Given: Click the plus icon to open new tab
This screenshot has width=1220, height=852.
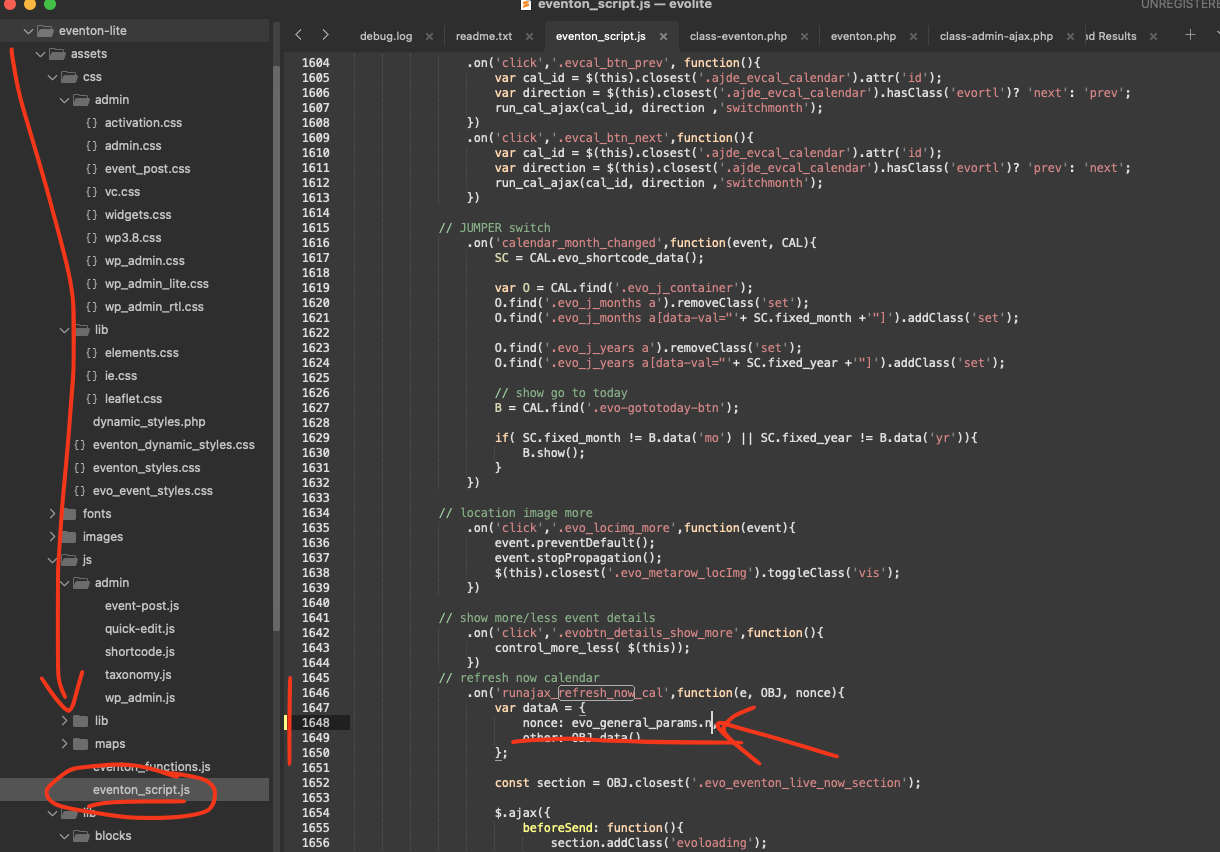Looking at the screenshot, I should tap(1190, 35).
